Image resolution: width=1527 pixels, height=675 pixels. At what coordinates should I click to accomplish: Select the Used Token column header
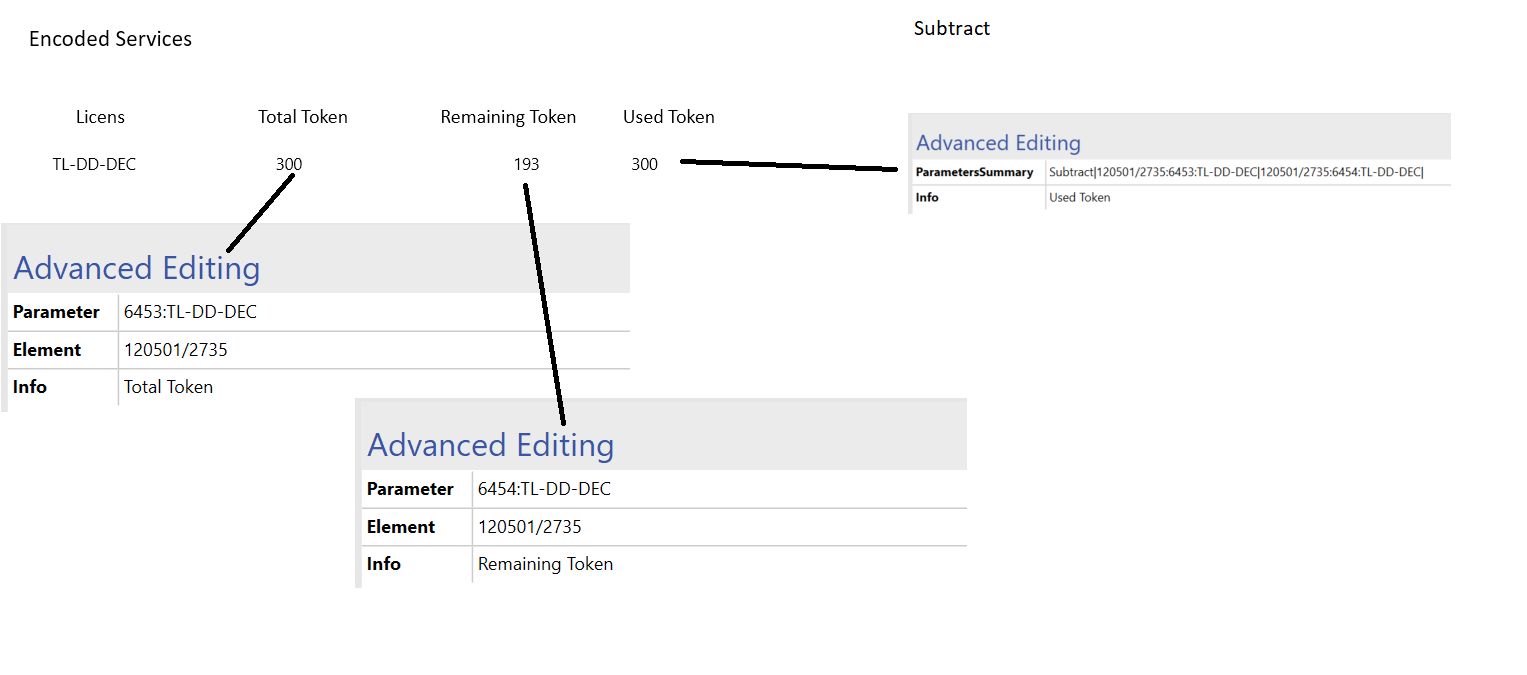[x=669, y=117]
